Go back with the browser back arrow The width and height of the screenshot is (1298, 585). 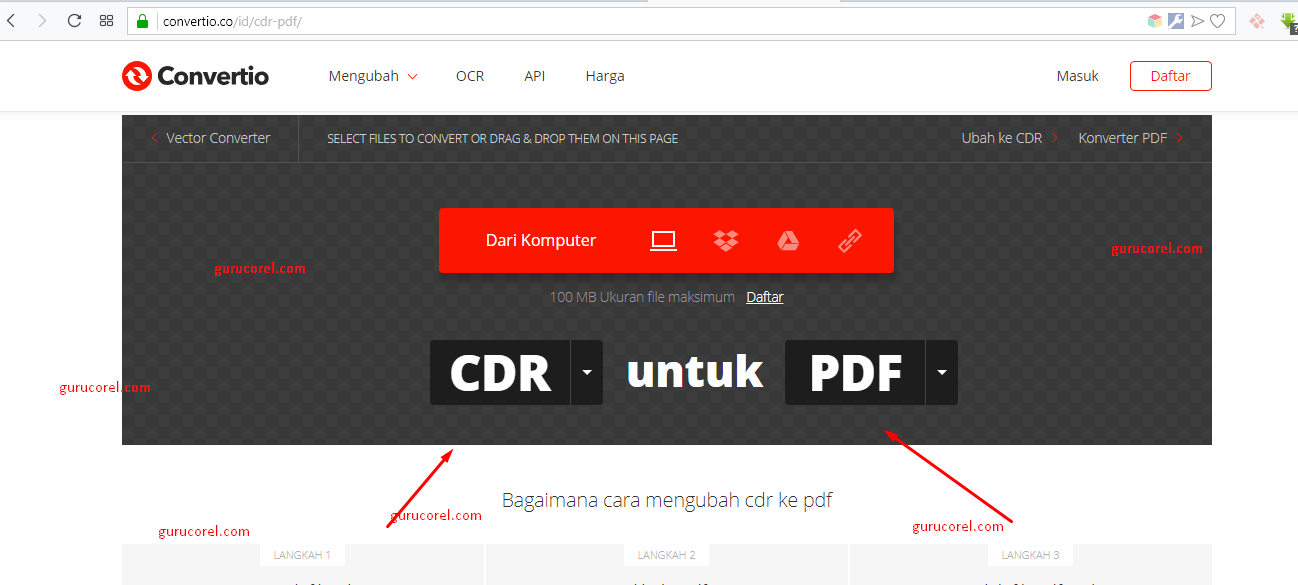(x=10, y=20)
